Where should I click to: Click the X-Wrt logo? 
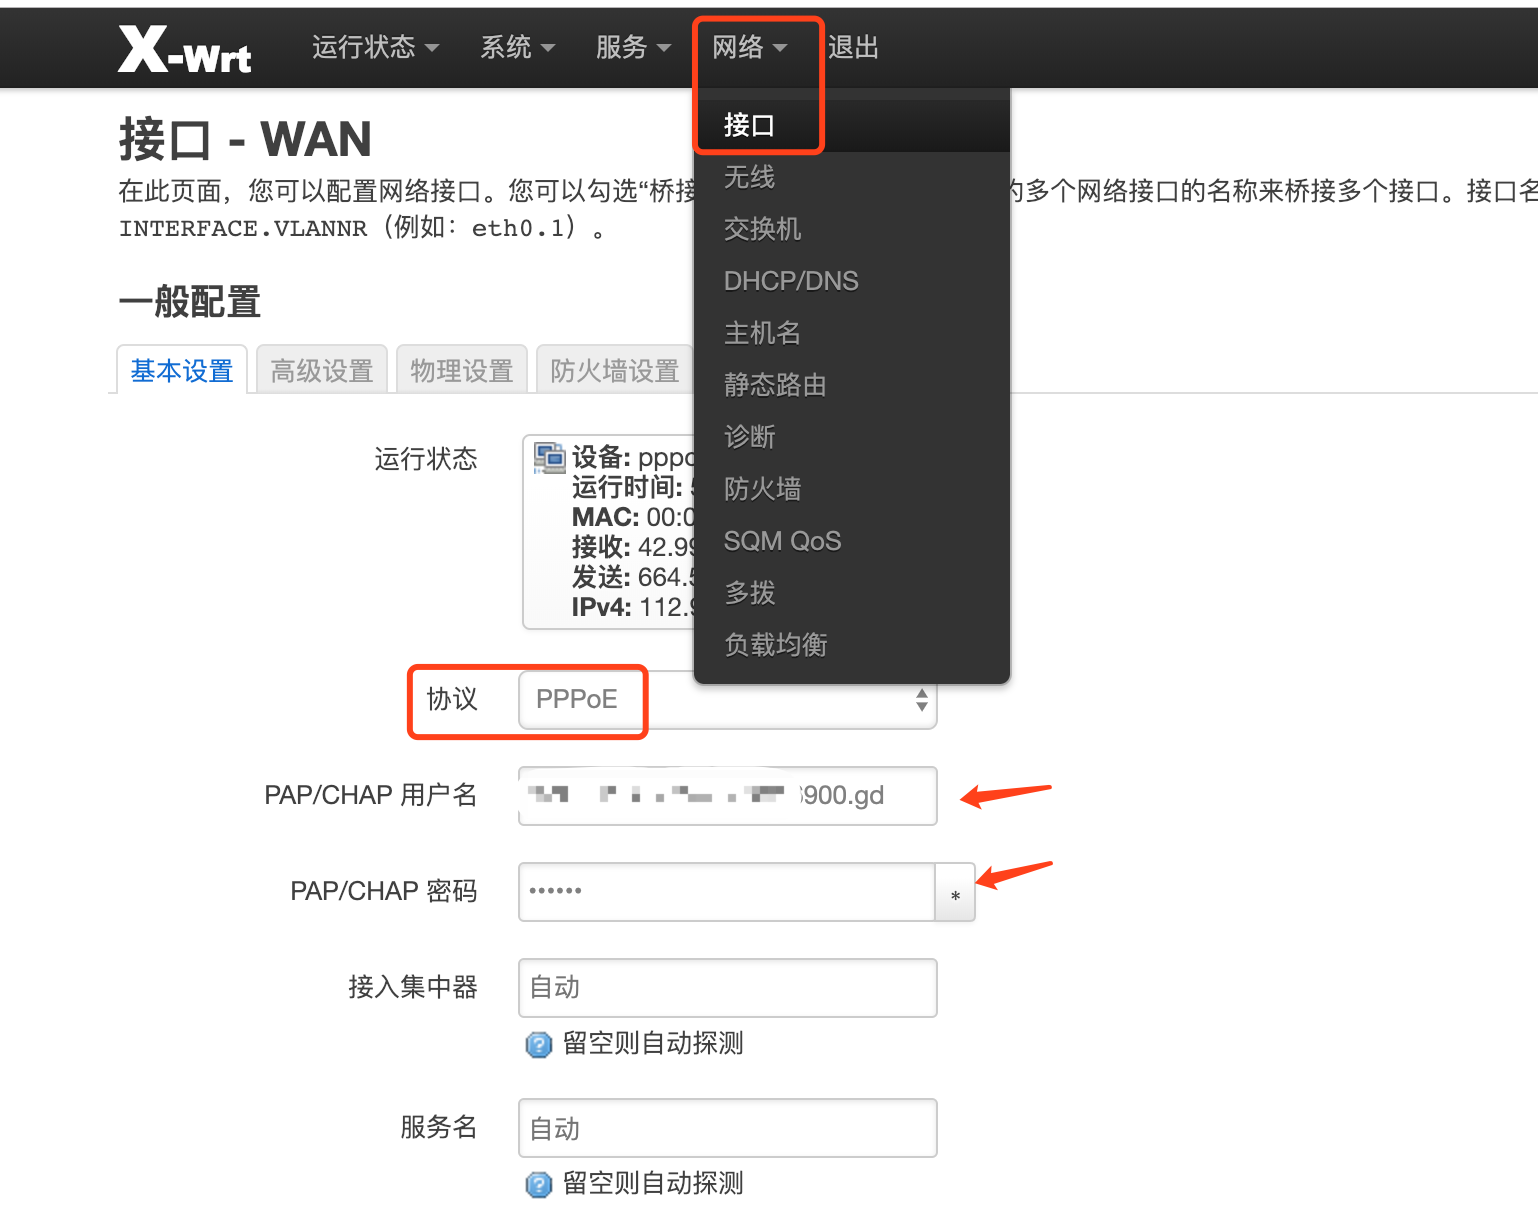point(185,49)
